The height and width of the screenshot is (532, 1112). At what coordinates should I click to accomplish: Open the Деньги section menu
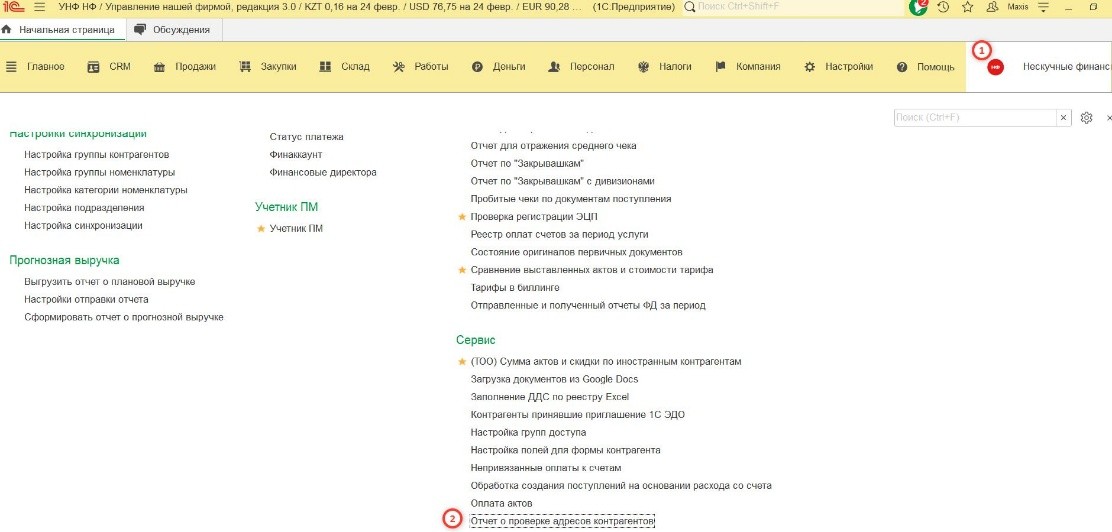click(498, 67)
